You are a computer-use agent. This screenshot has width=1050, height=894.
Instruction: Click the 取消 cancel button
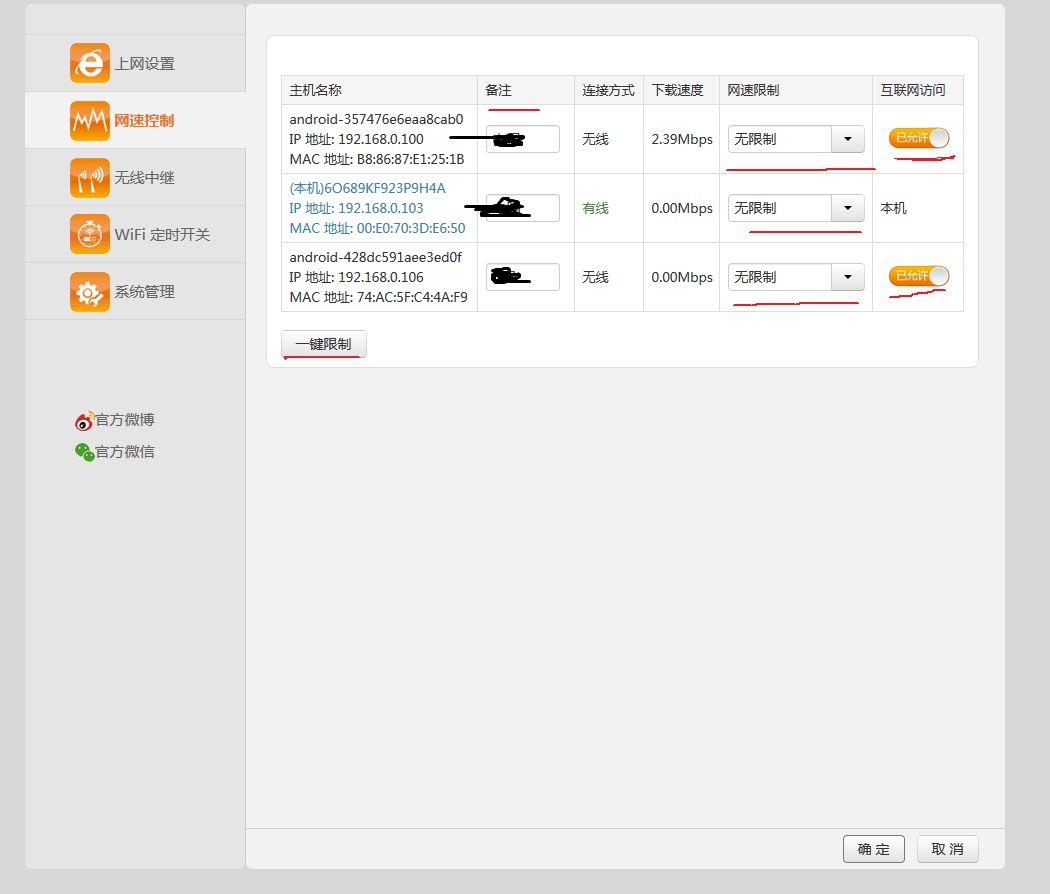pos(947,849)
